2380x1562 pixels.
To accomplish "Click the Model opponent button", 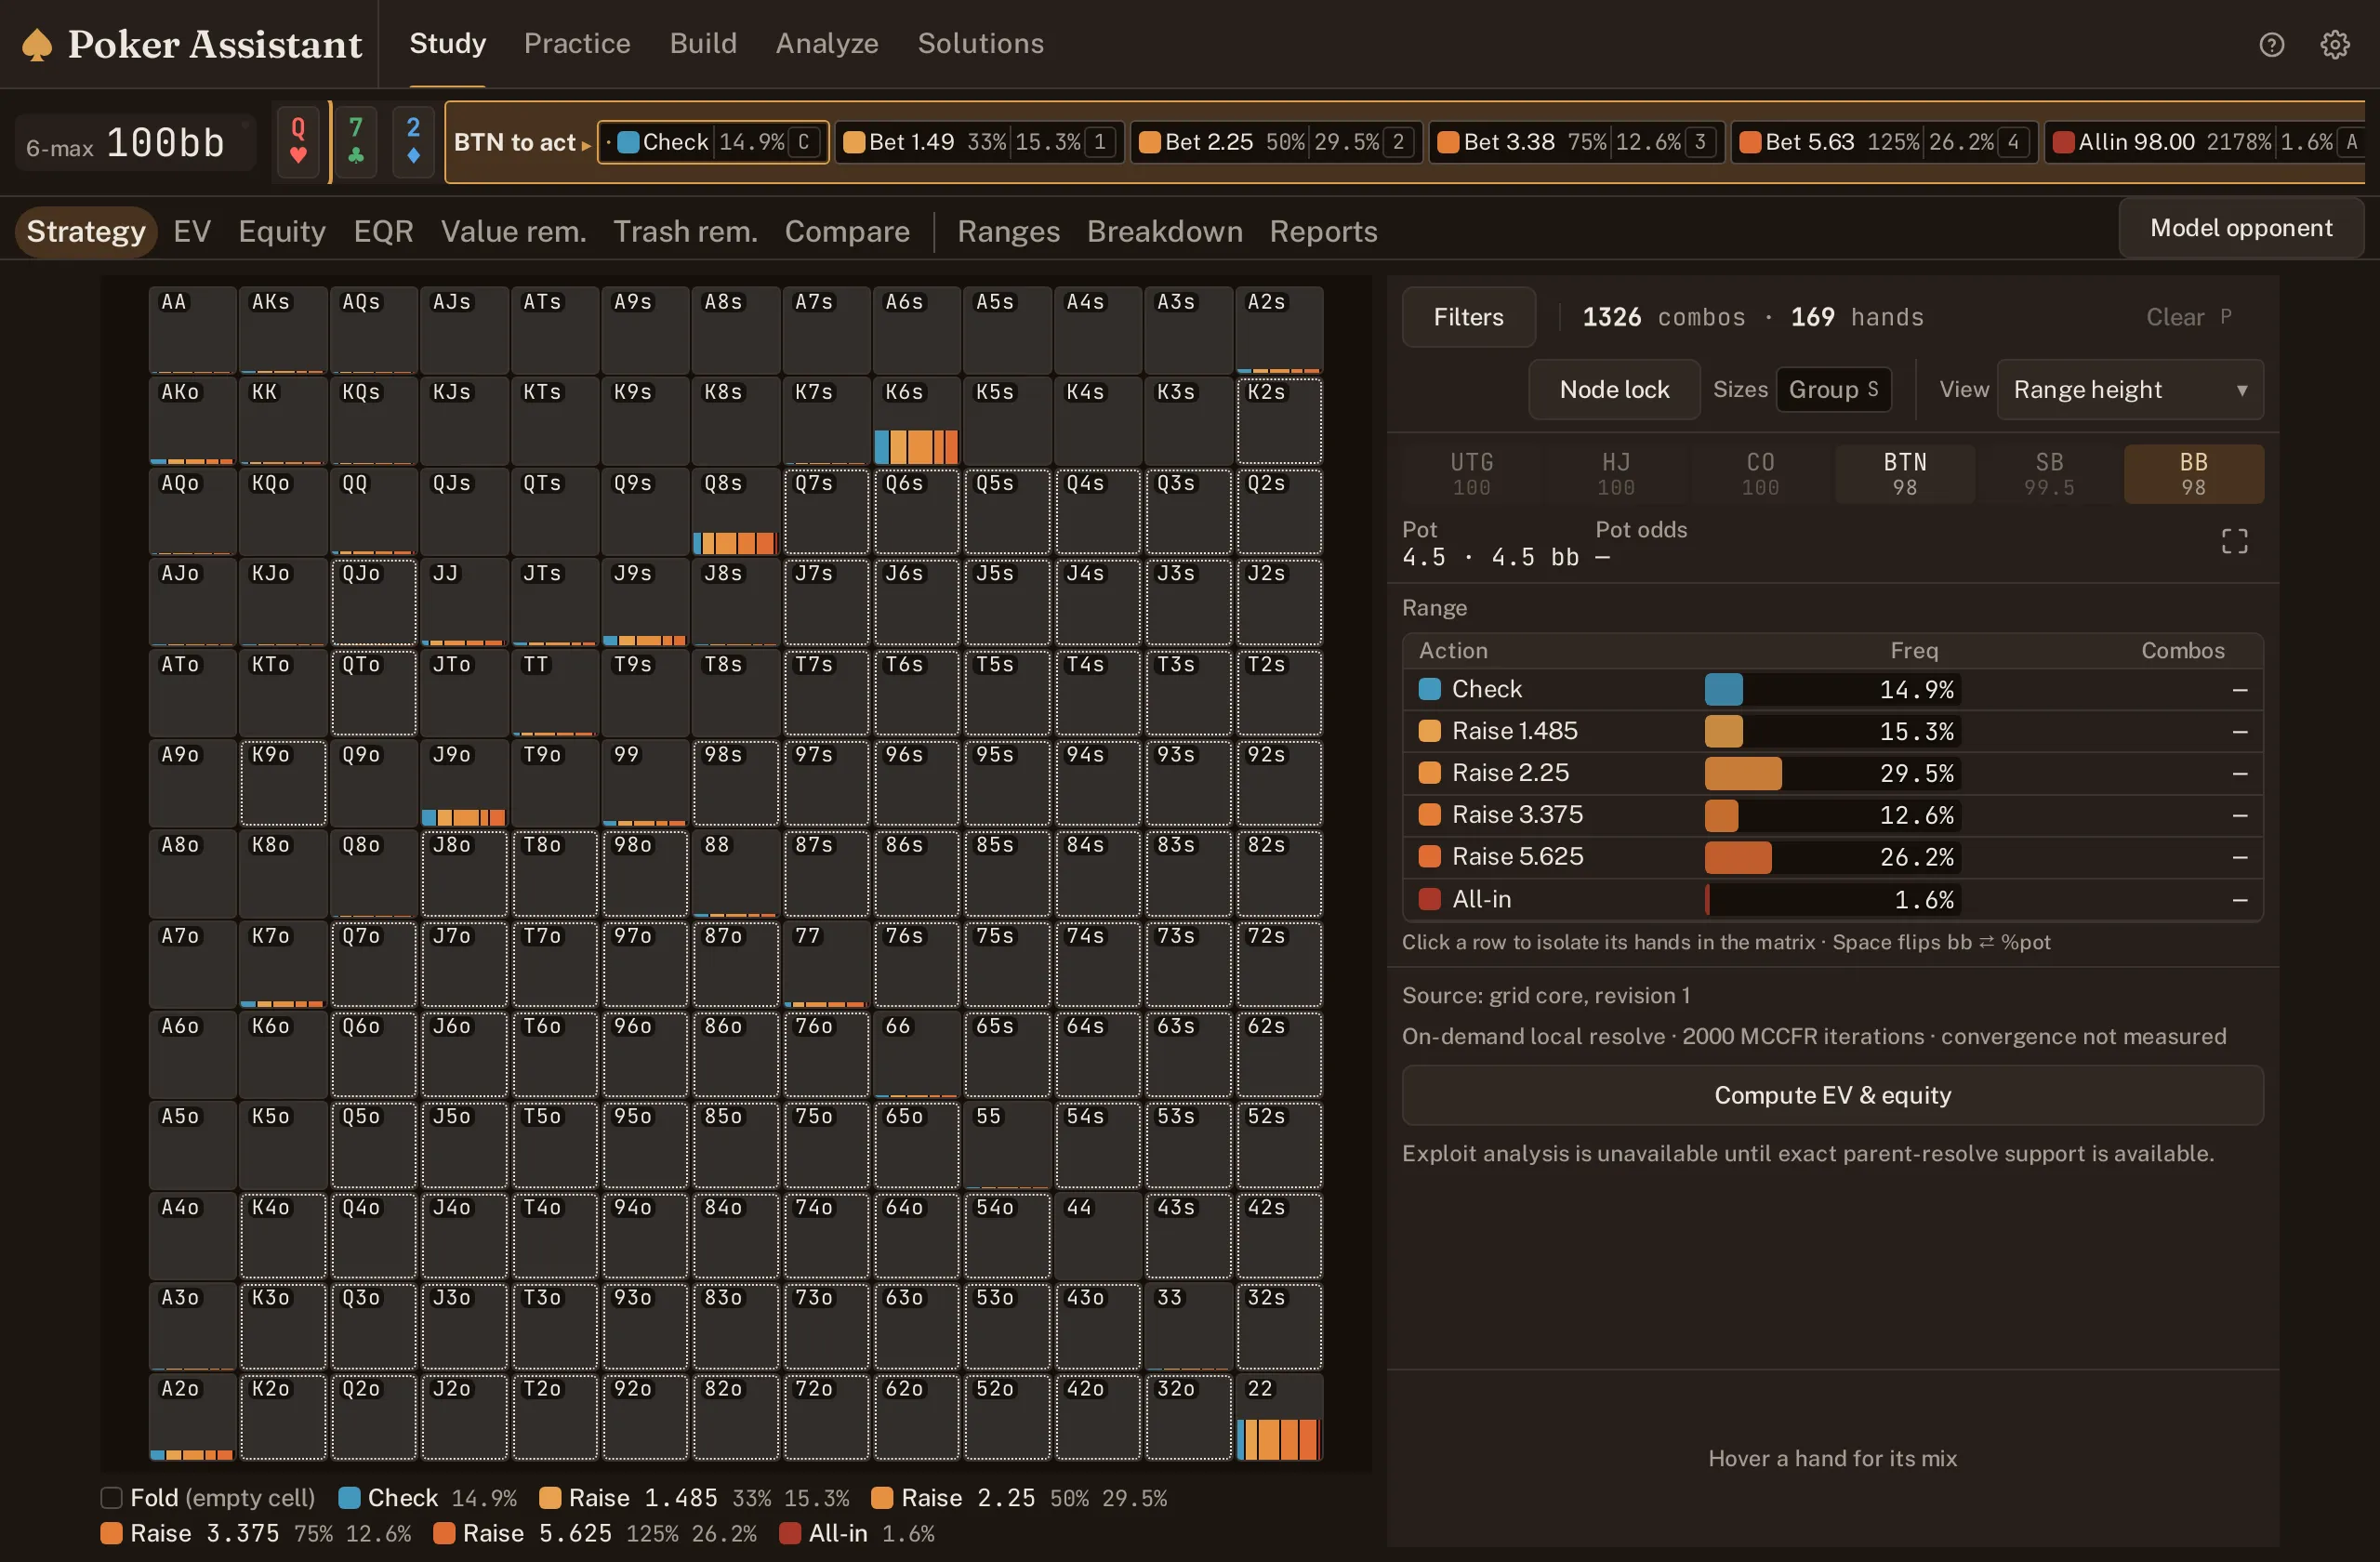I will click(x=2241, y=228).
